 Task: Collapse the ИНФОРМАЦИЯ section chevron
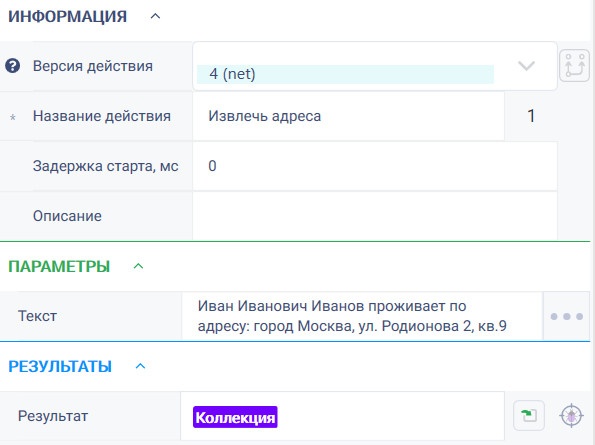[155, 16]
